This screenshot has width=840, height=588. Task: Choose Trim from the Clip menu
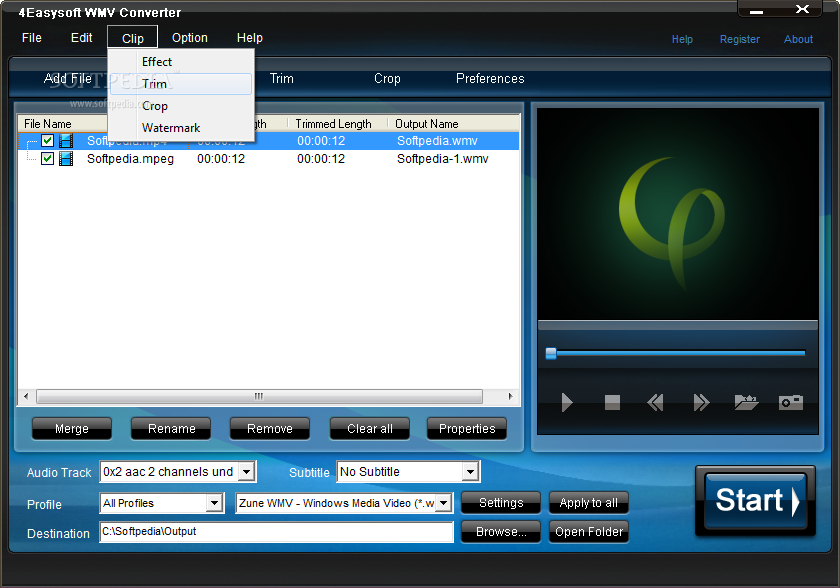pos(181,84)
